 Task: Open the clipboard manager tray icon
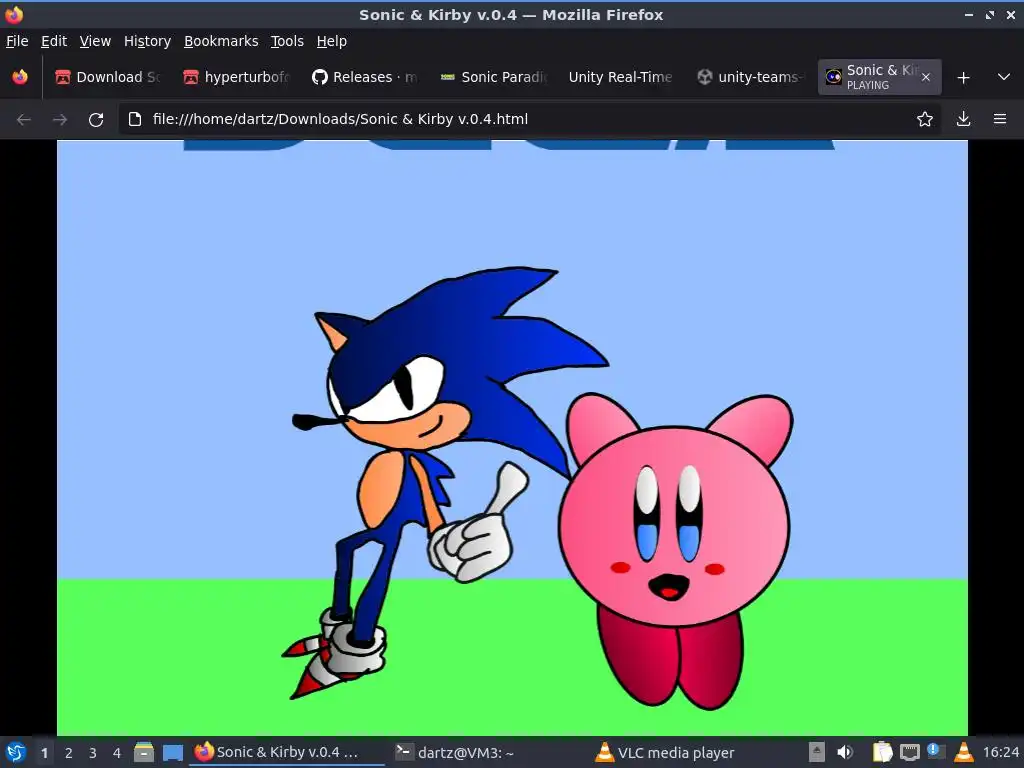pos(882,752)
